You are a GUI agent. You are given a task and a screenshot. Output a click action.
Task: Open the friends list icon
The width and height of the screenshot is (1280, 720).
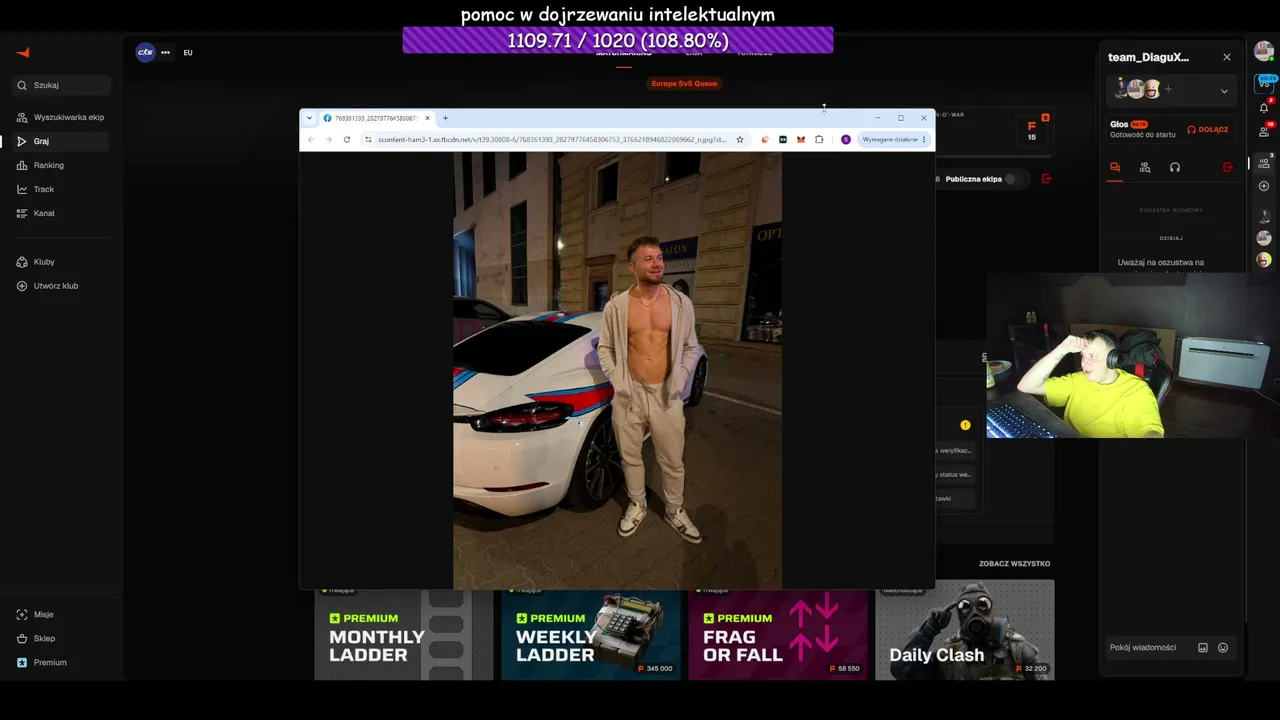pos(1264,133)
